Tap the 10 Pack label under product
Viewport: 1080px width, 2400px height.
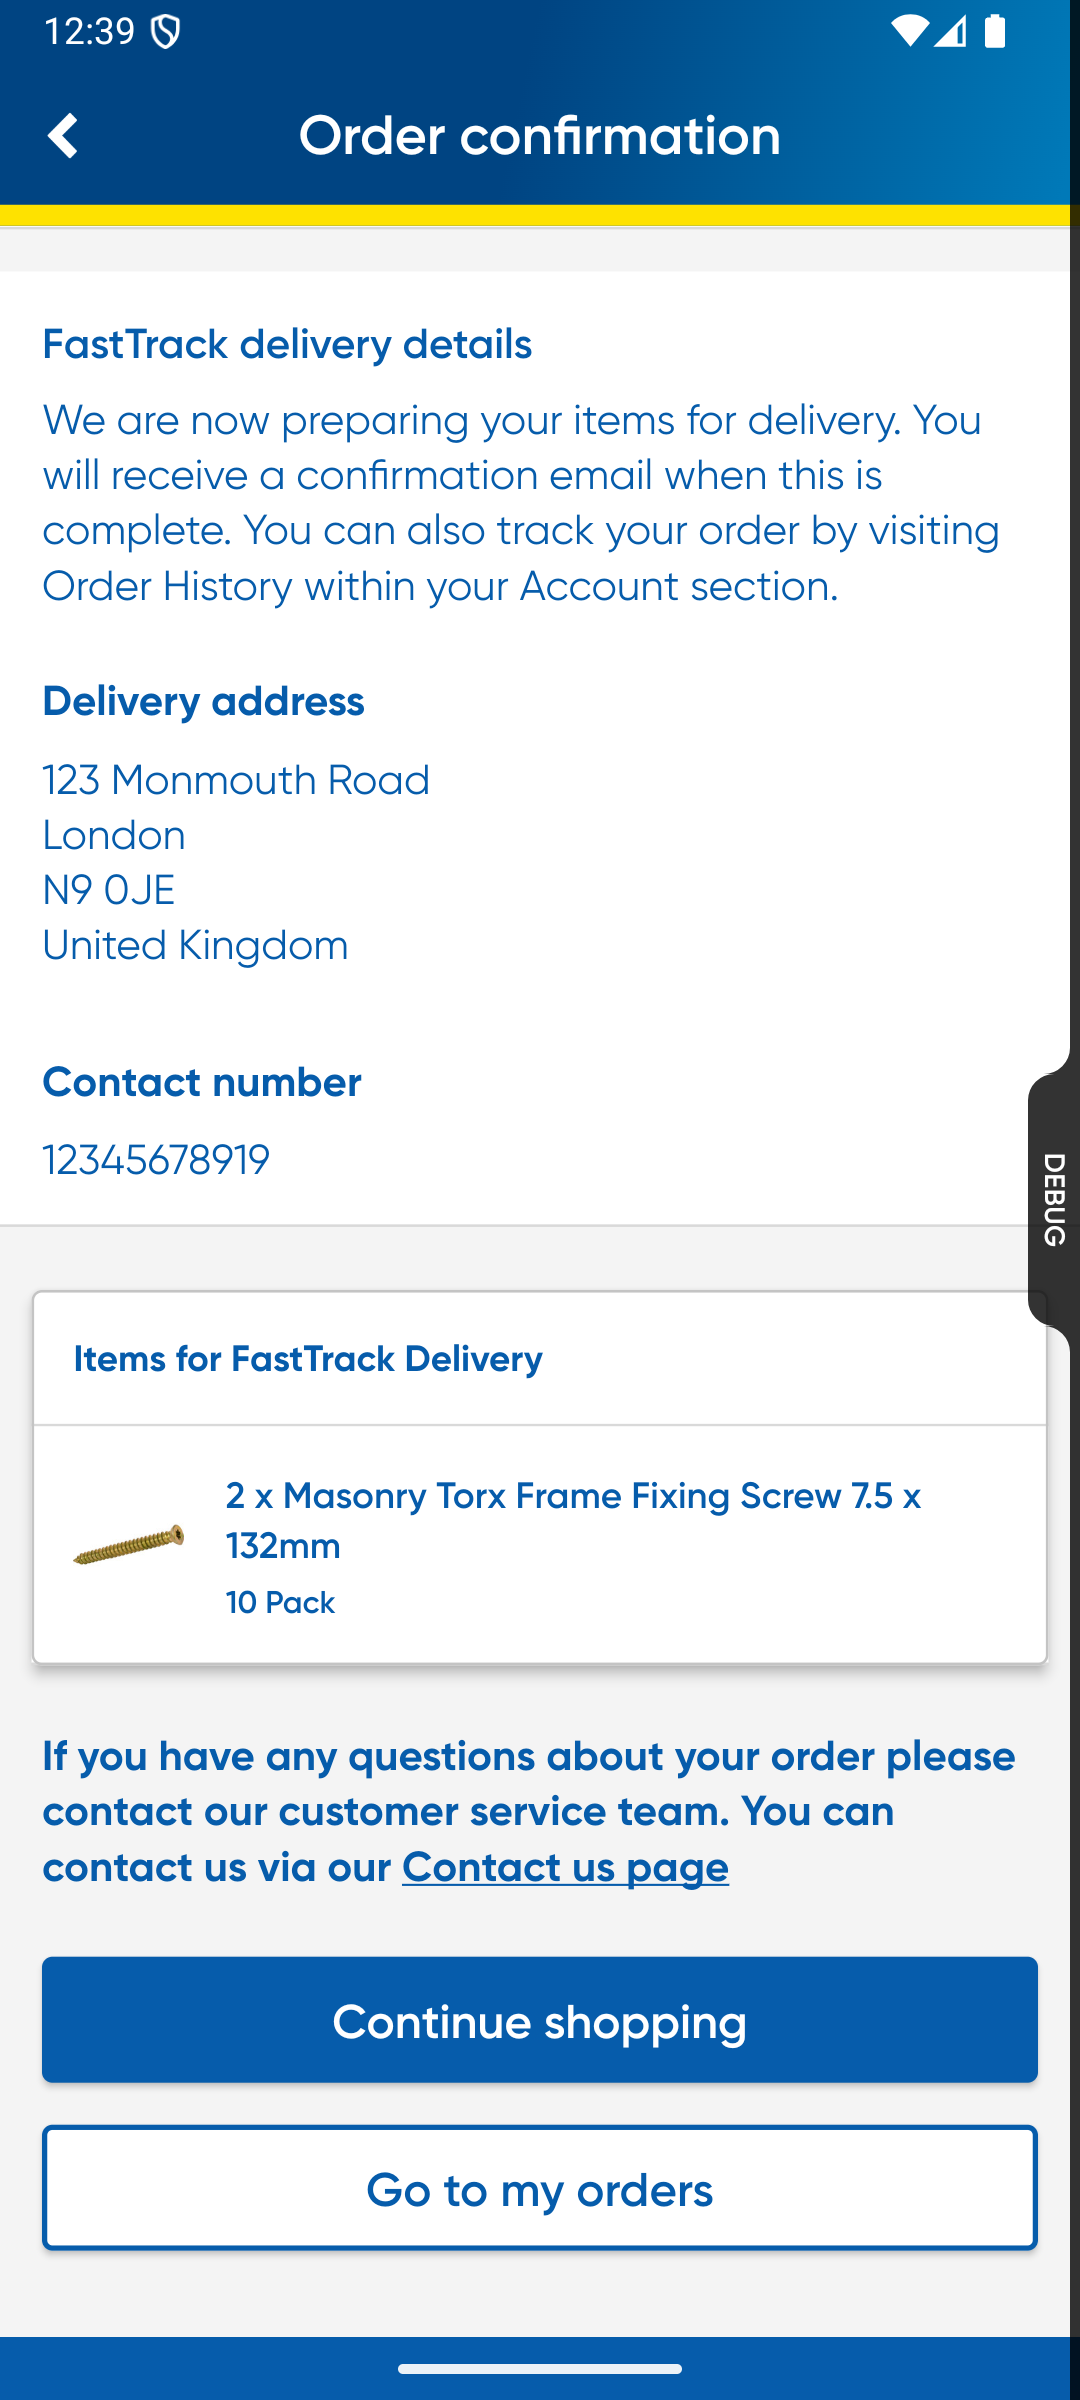pos(280,1603)
